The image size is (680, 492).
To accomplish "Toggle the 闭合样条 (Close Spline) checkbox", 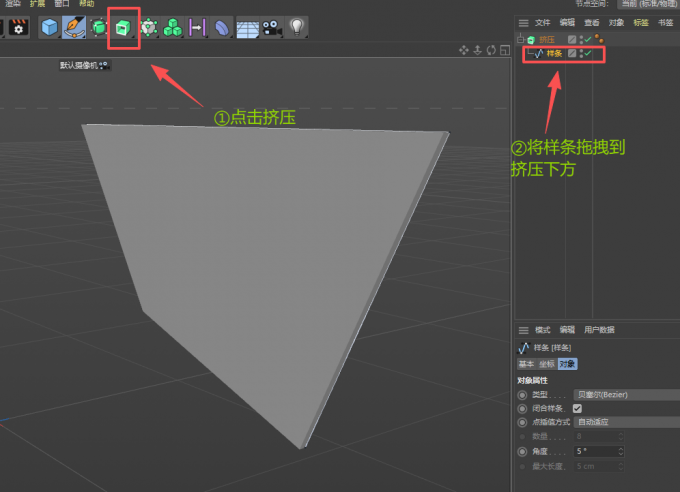I will point(577,408).
